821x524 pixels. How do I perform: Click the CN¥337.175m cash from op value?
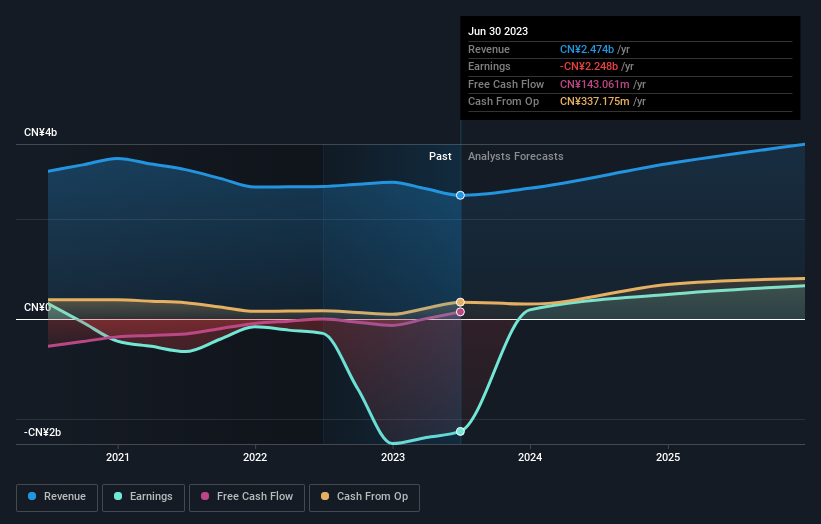tap(595, 102)
